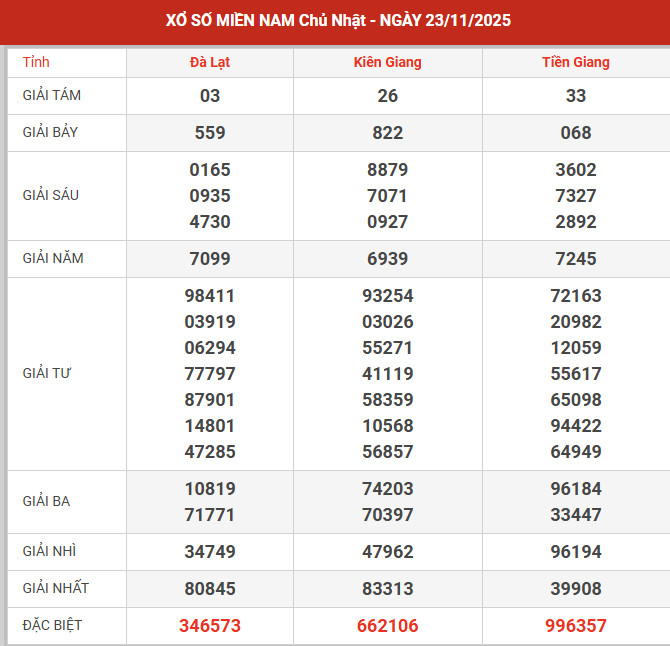Select the Tỉnh header cell
The height and width of the screenshot is (646, 670).
click(35, 62)
